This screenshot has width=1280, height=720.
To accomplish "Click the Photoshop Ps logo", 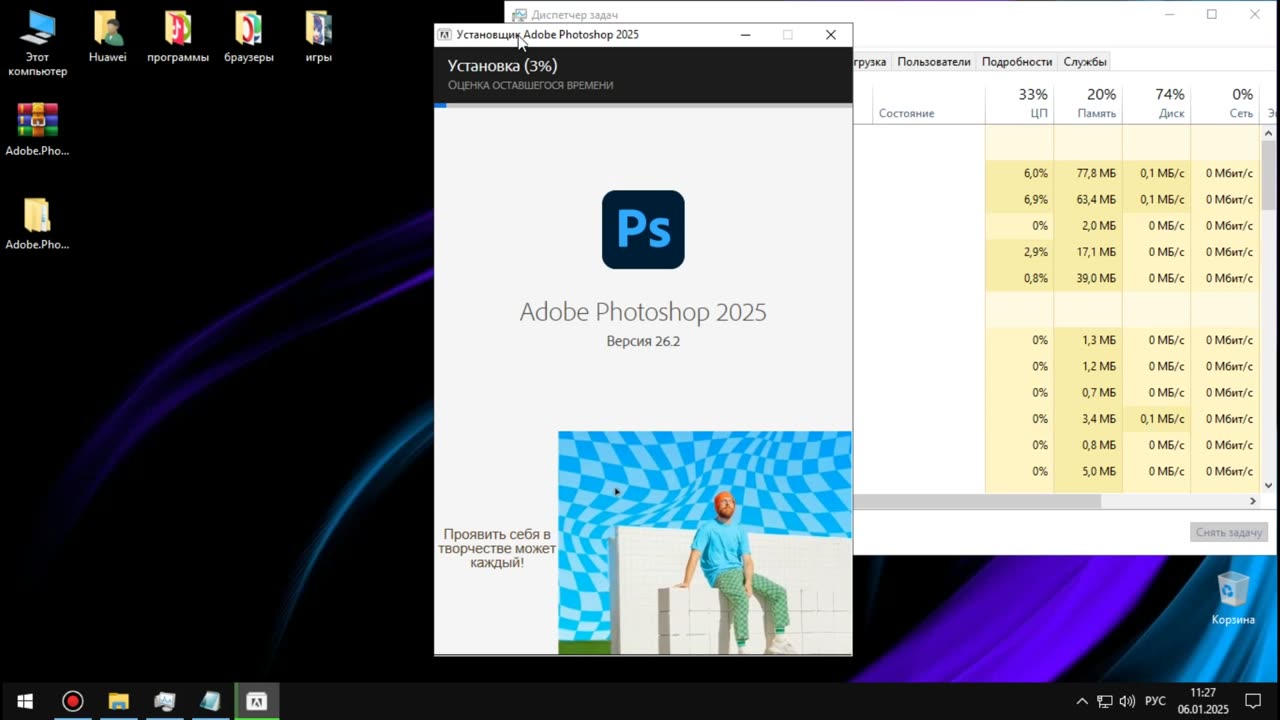I will [x=643, y=229].
